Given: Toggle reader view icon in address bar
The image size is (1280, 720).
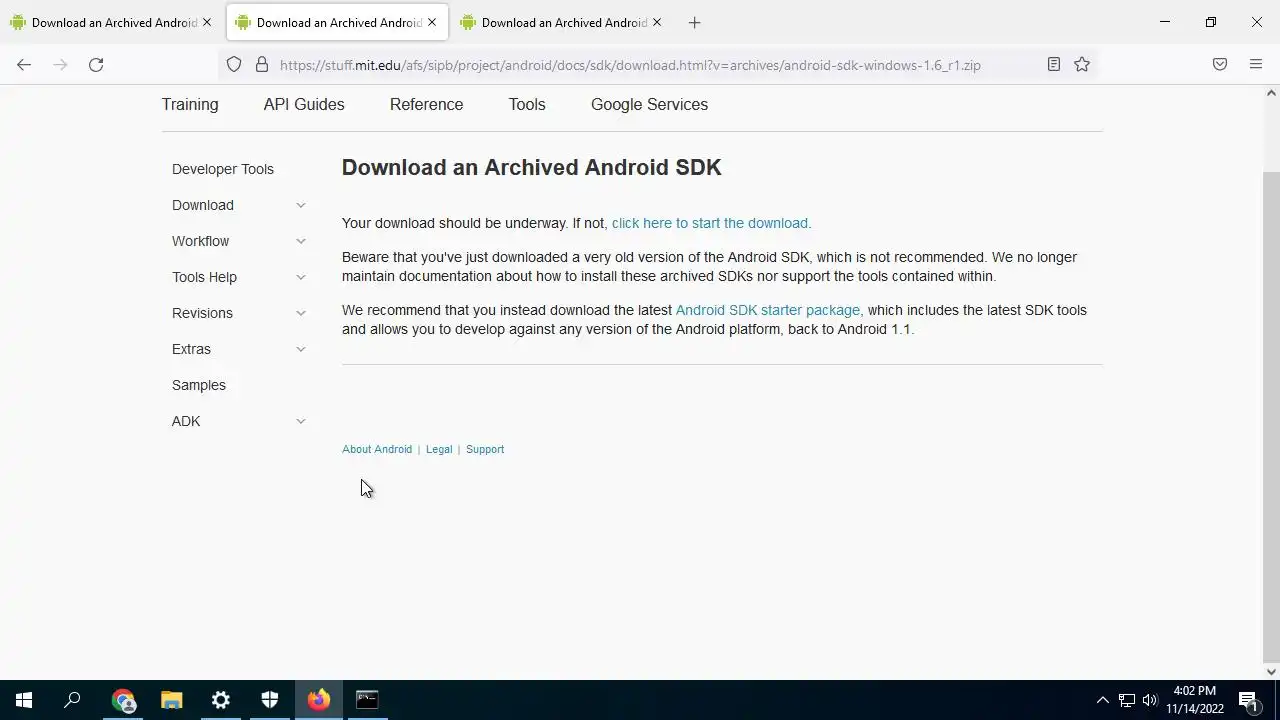Looking at the screenshot, I should pyautogui.click(x=1054, y=64).
